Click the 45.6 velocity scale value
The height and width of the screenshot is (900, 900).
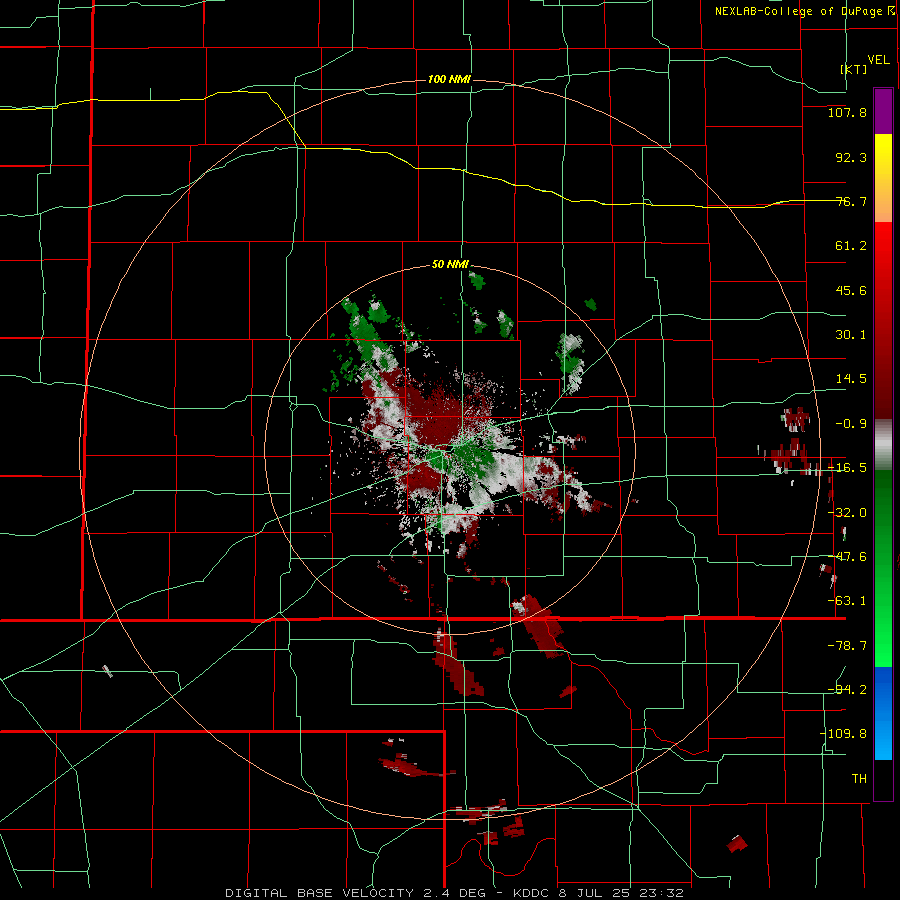tap(851, 290)
